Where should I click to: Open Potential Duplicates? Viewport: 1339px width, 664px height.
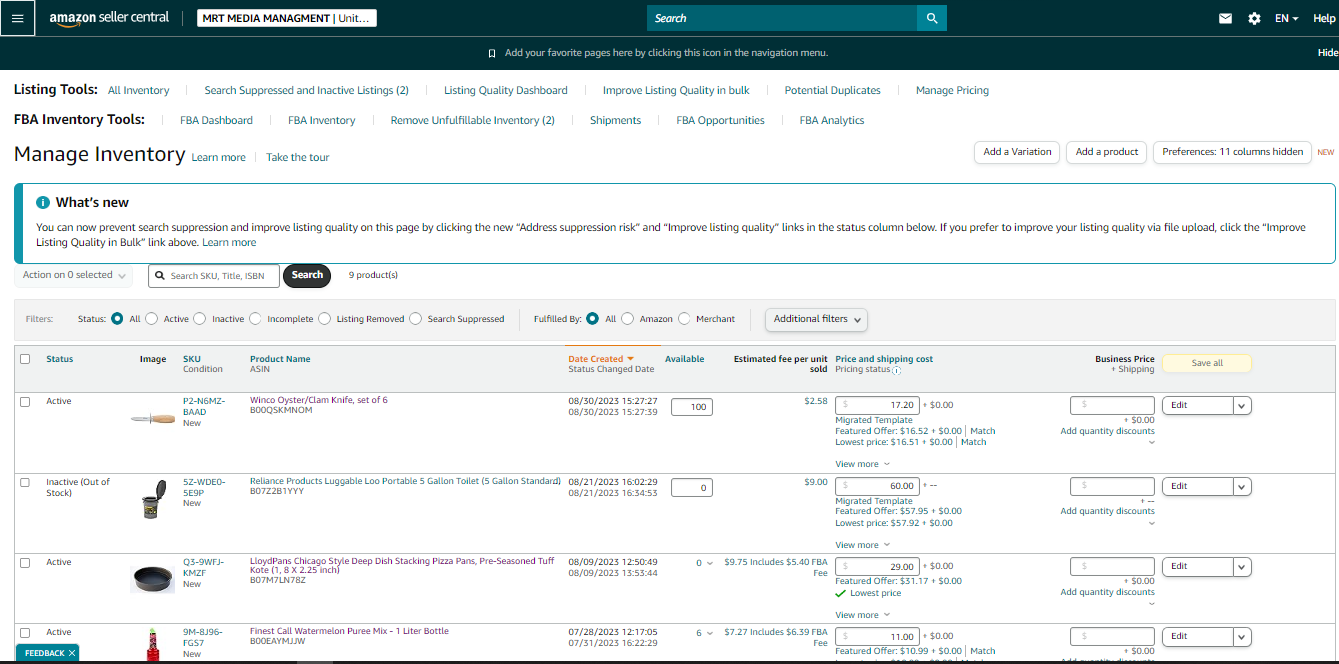pyautogui.click(x=833, y=90)
